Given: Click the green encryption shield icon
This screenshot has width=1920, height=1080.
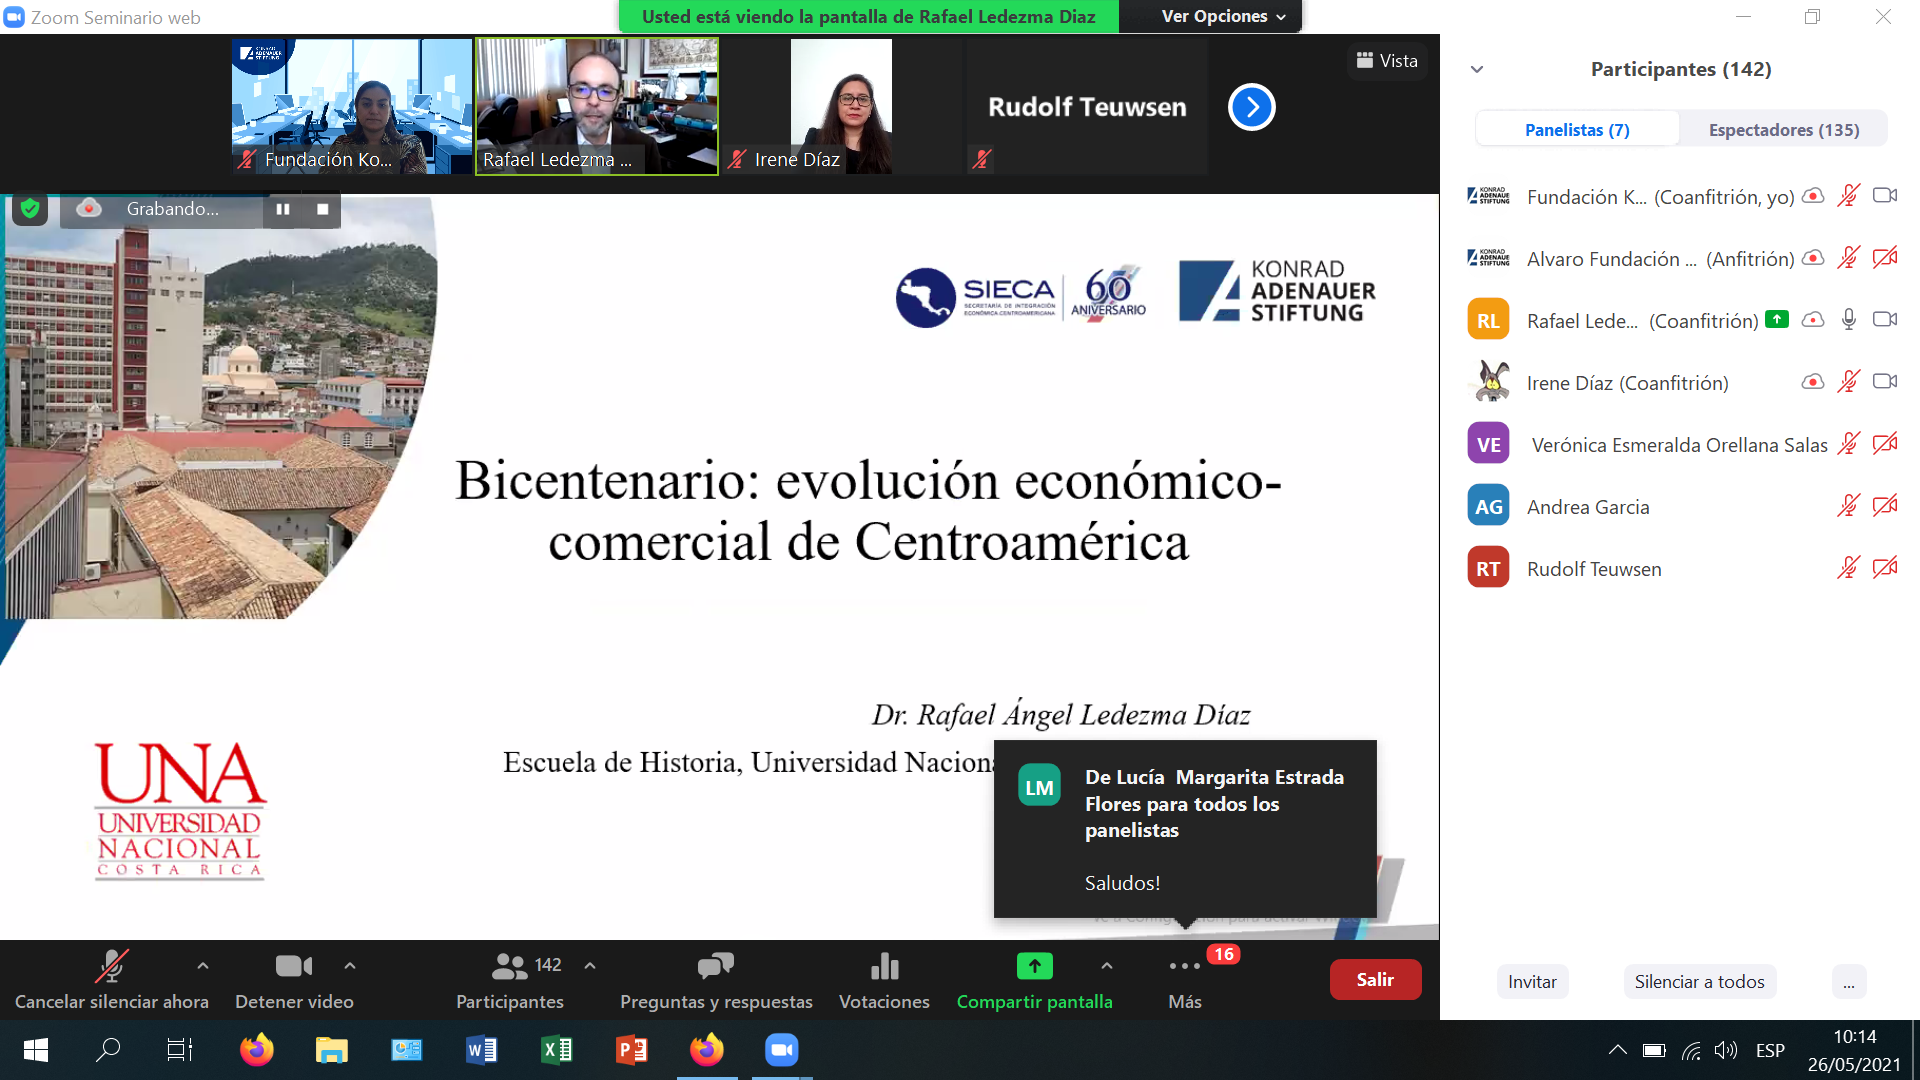Looking at the screenshot, I should pyautogui.click(x=30, y=209).
